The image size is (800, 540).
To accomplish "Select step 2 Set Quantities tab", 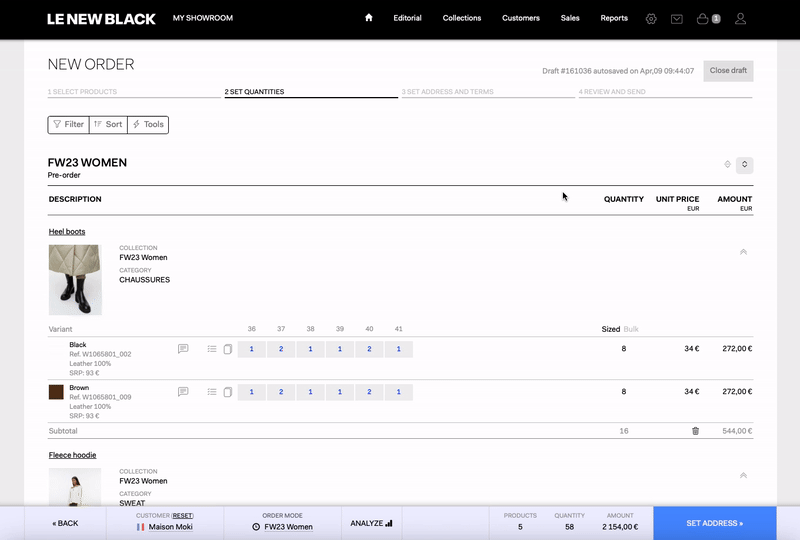I will tap(311, 92).
